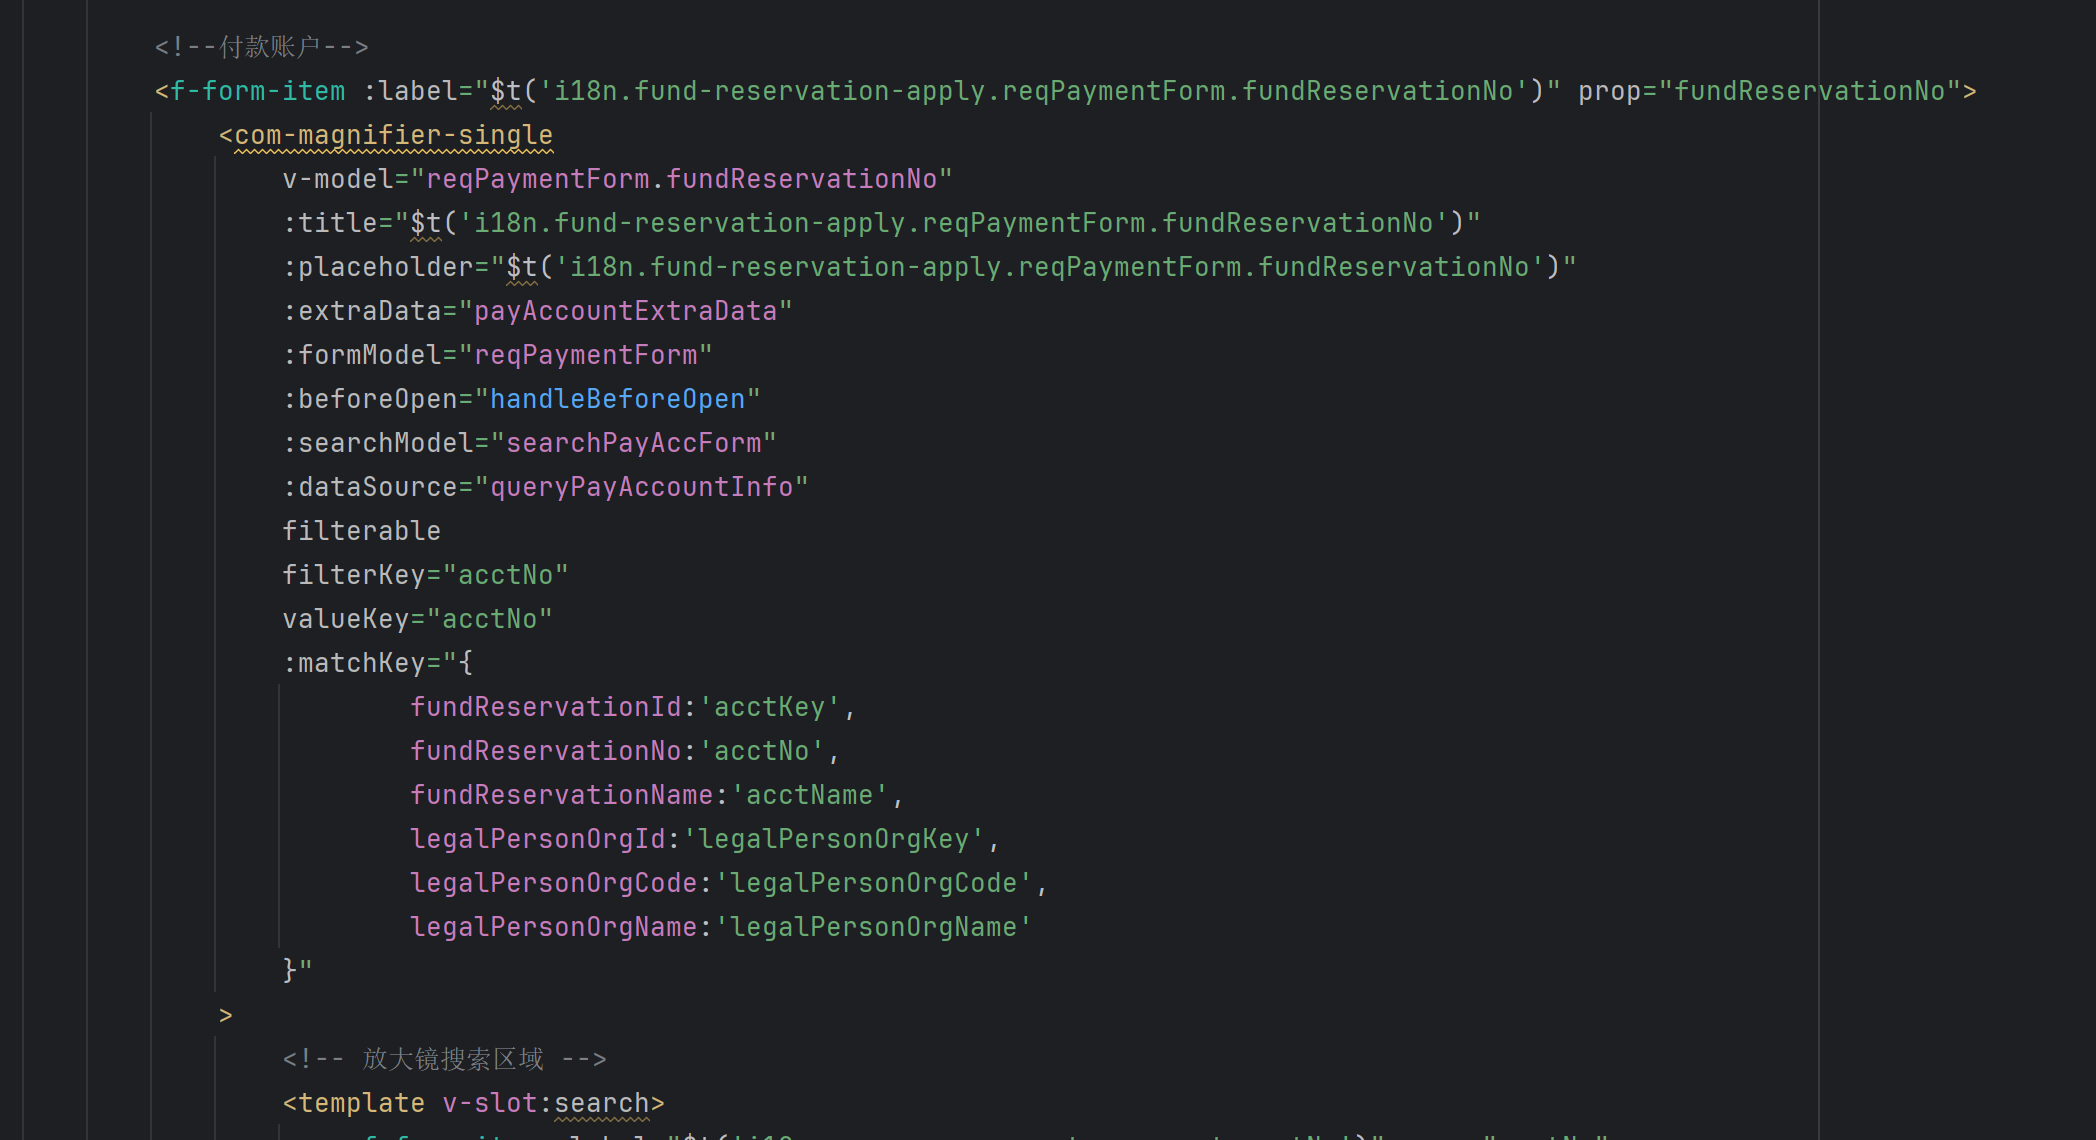Click the :placeholder attribute name

pyautogui.click(x=378, y=267)
